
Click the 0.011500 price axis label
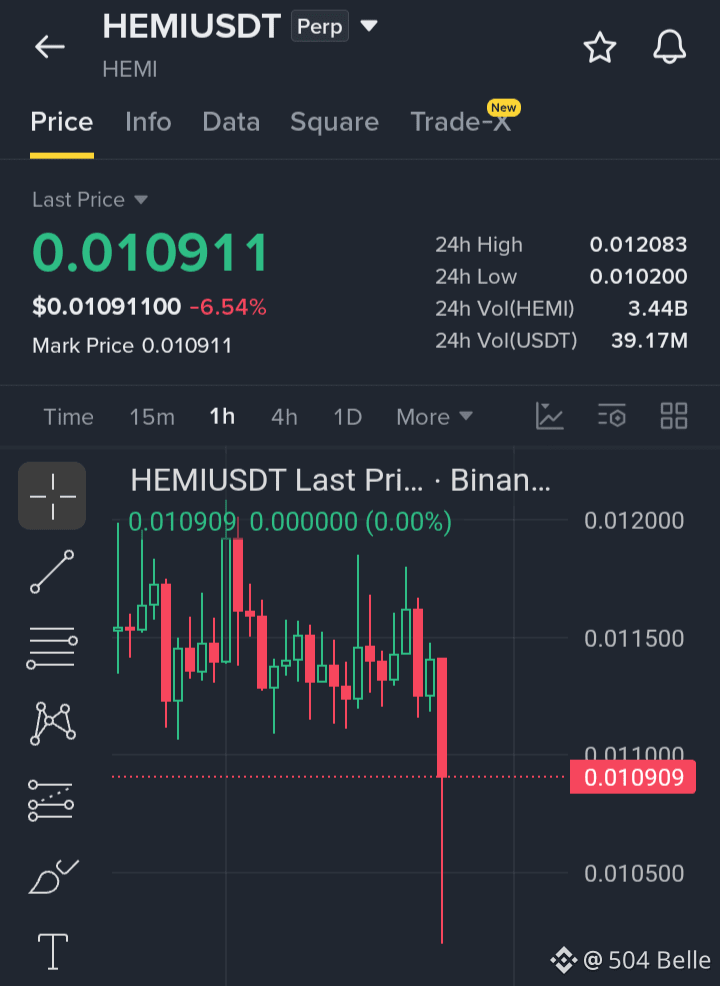pos(633,639)
